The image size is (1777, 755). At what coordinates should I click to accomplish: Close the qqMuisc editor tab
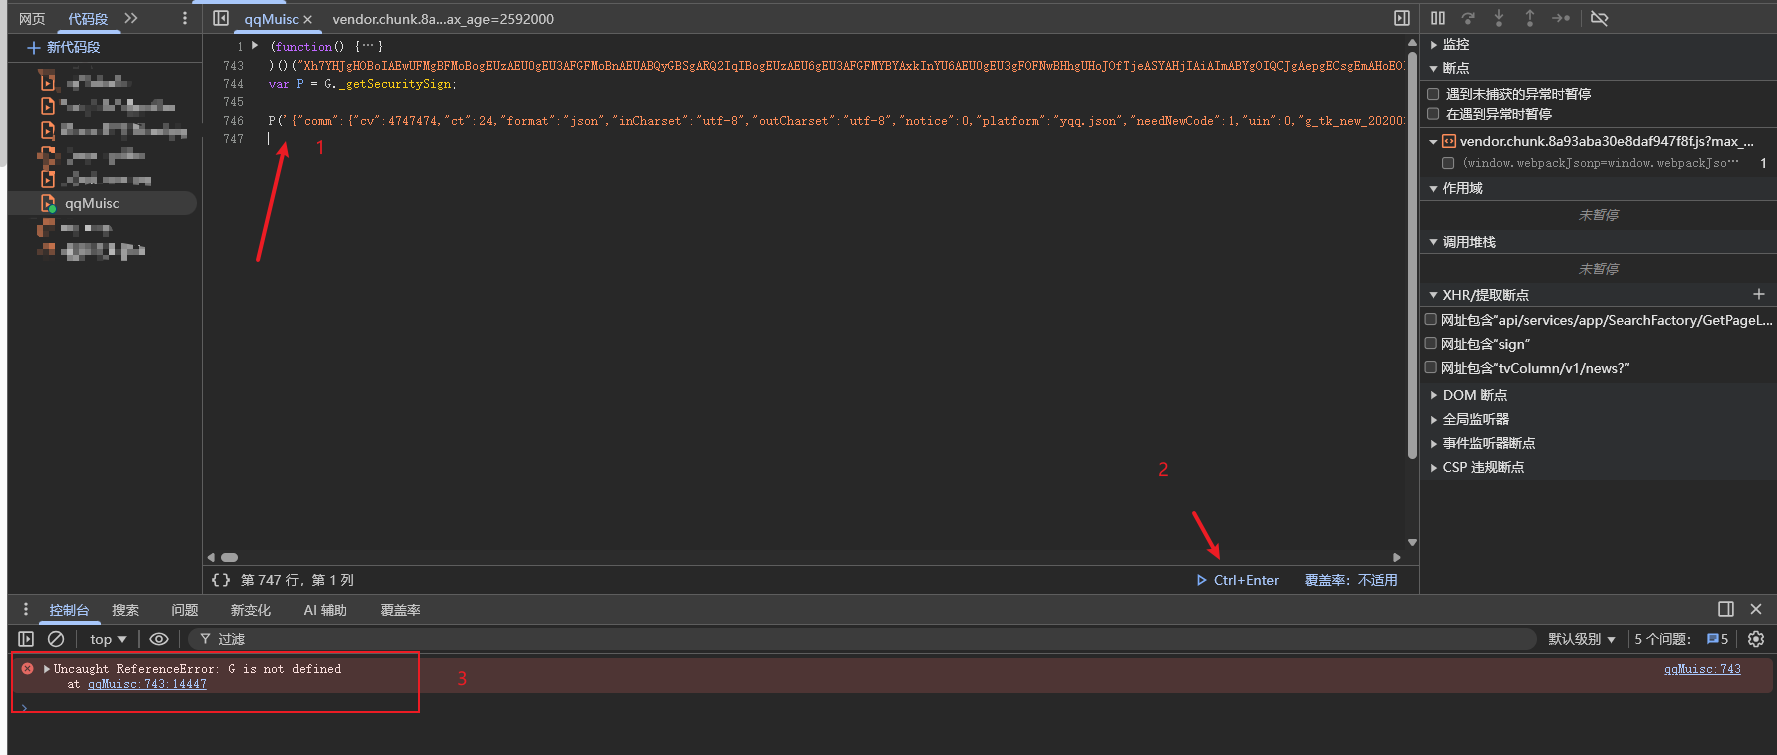point(308,19)
